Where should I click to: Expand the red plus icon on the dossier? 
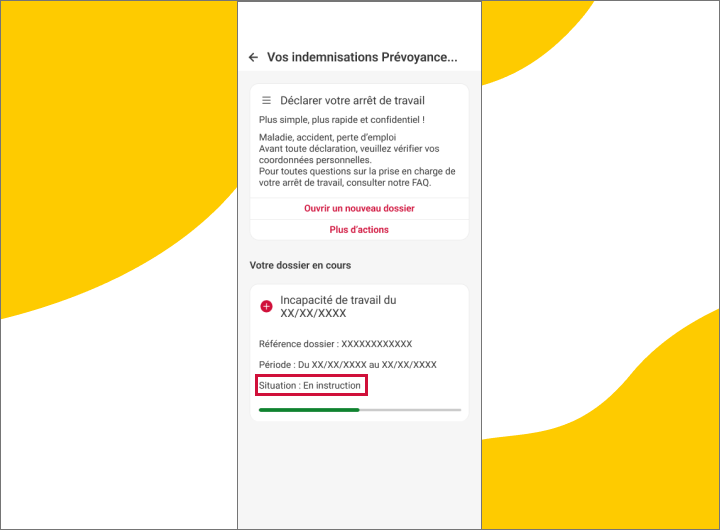click(x=266, y=306)
